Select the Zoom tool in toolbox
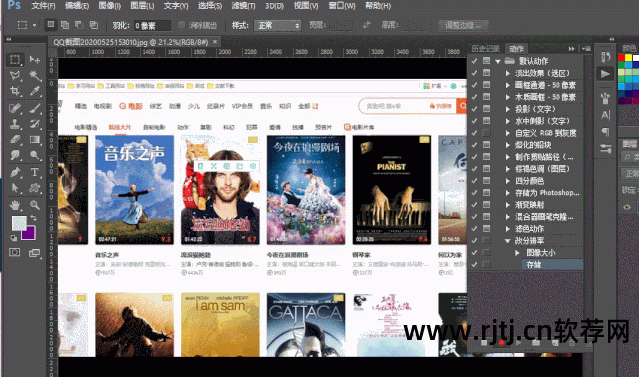This screenshot has height=377, width=639. pos(35,205)
